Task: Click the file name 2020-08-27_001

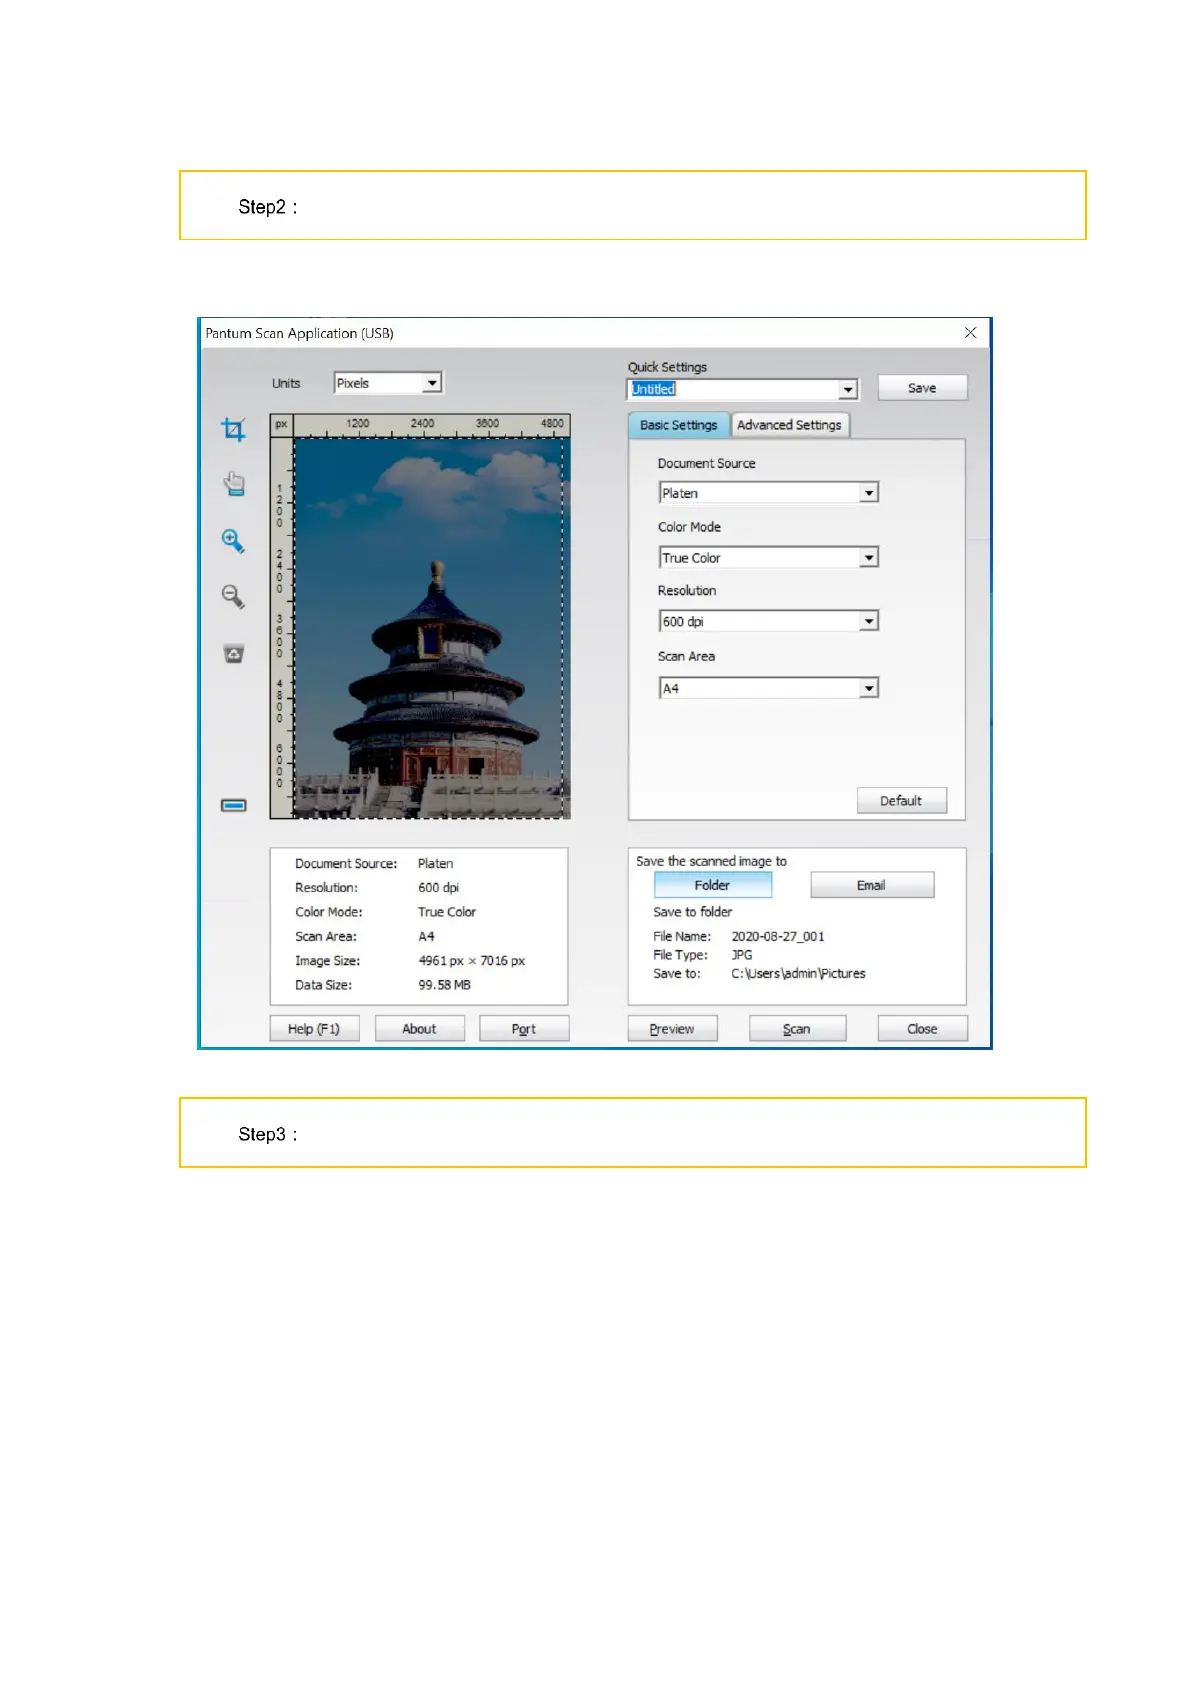Action: pos(778,937)
